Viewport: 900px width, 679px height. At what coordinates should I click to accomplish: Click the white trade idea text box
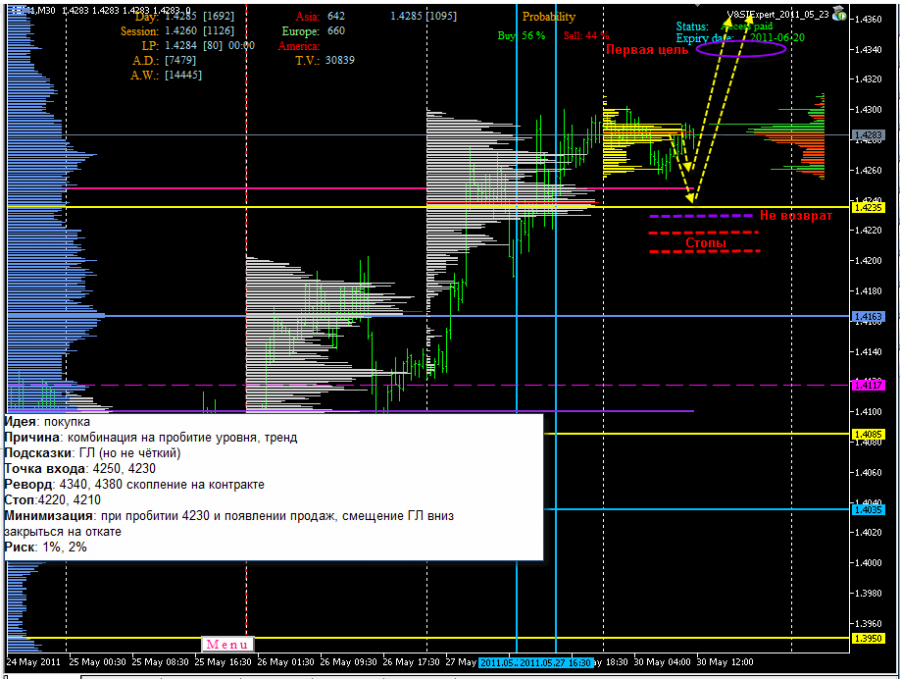click(x=273, y=487)
